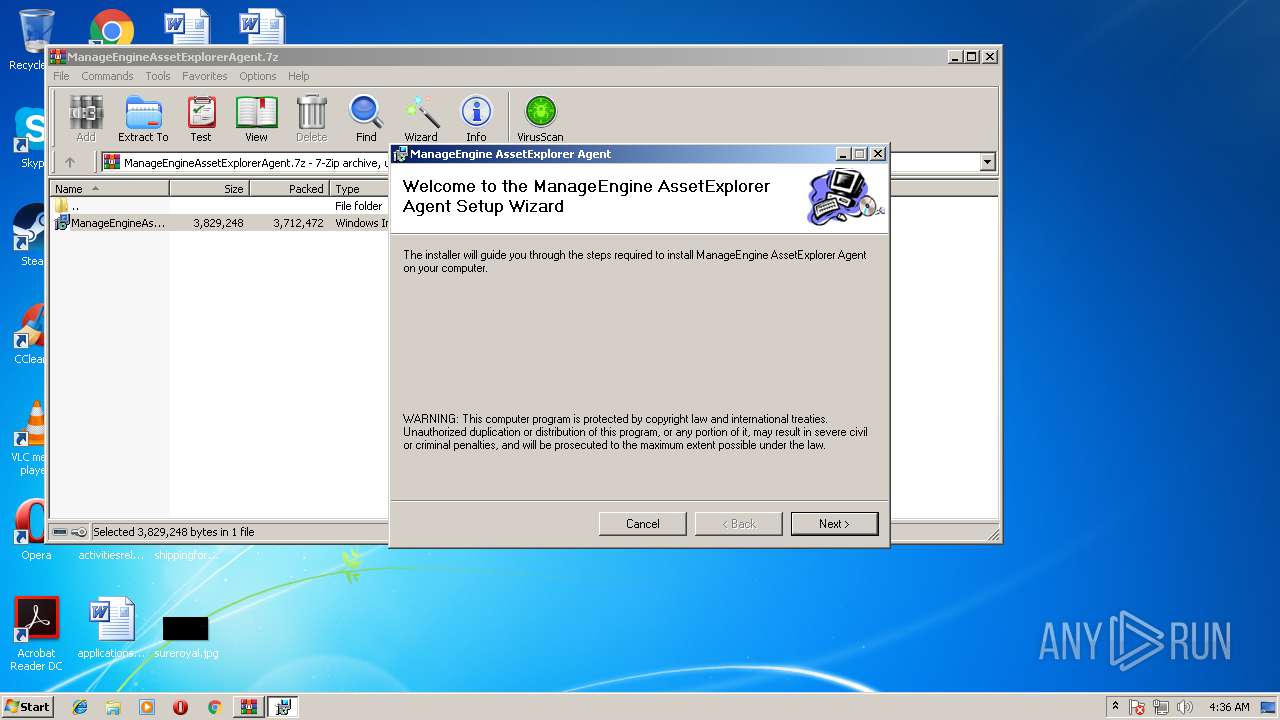Click the network tray icon

pyautogui.click(x=1161, y=707)
